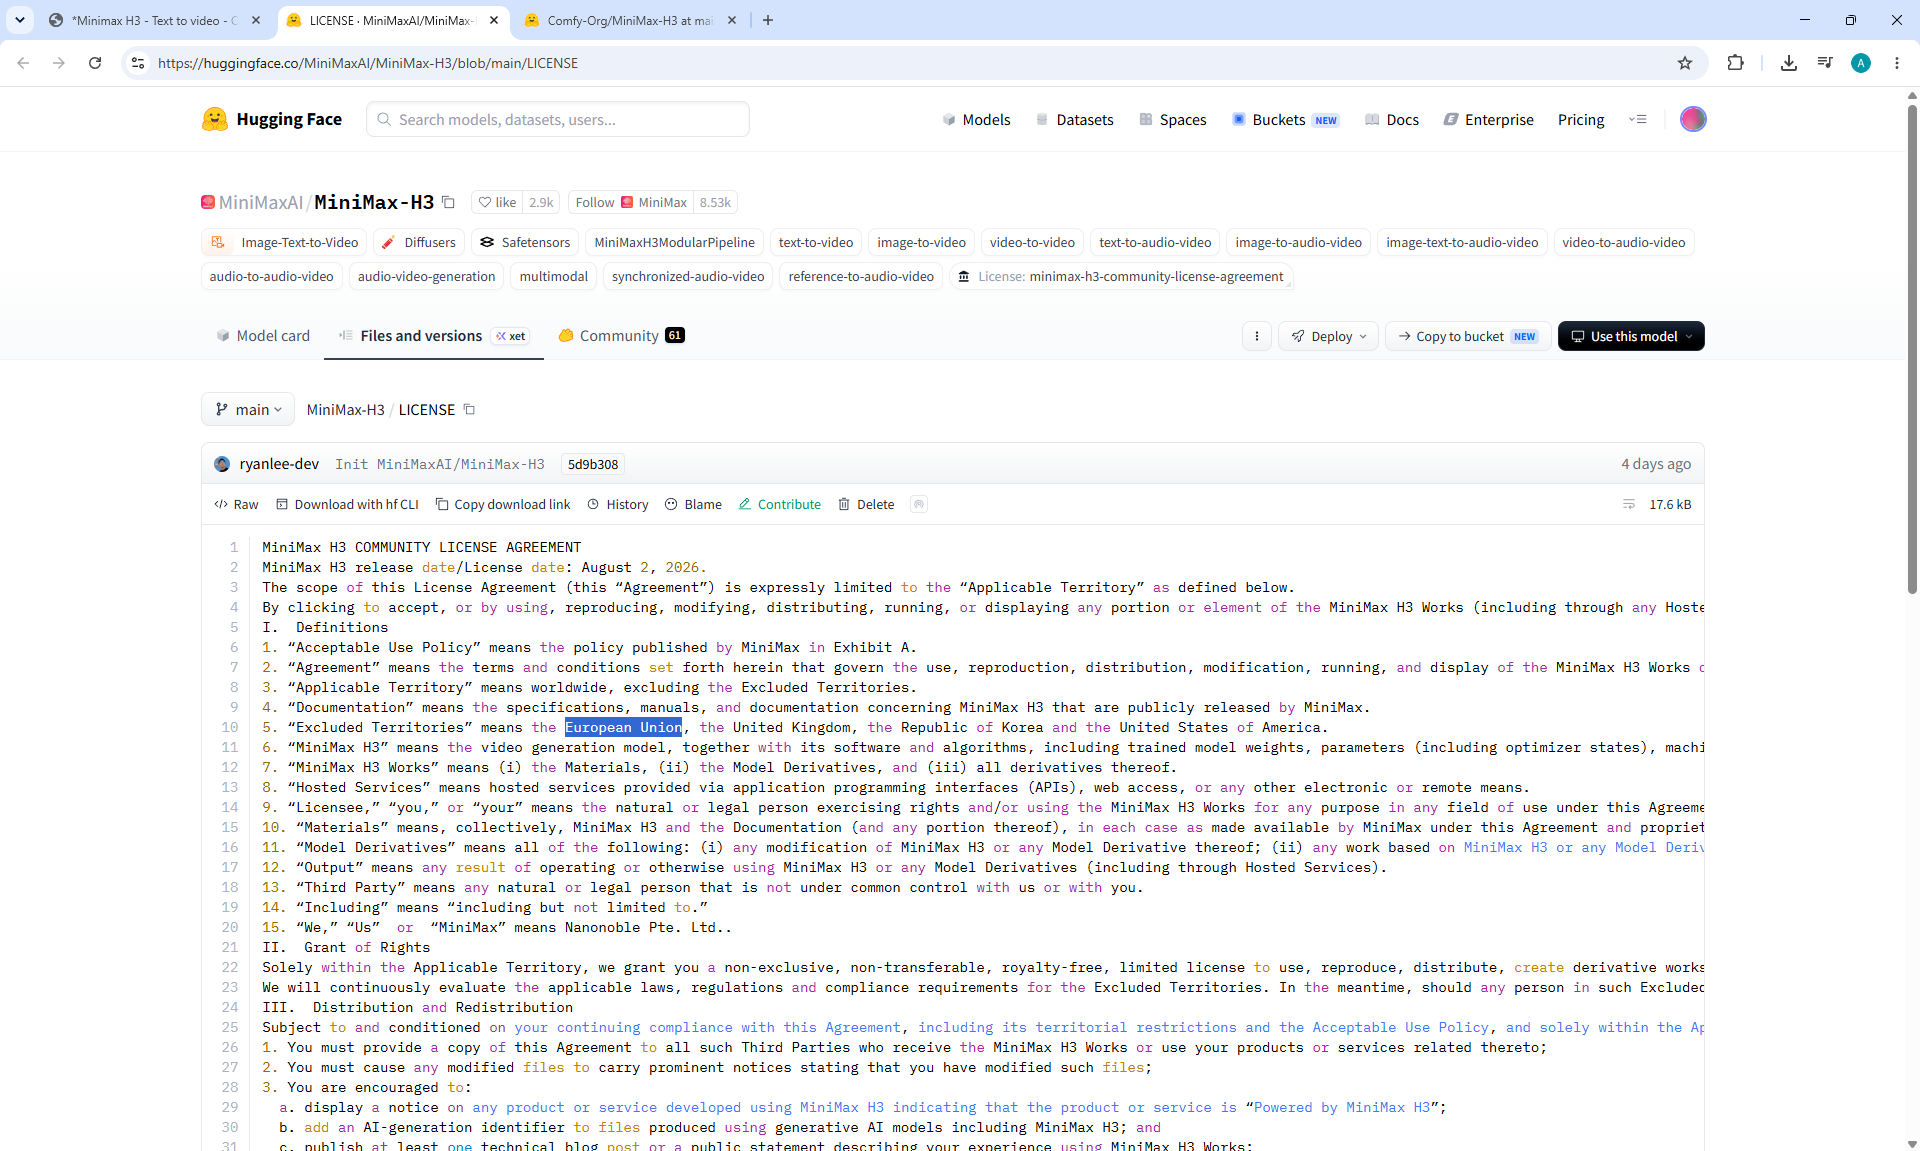Viewport: 1920px width, 1151px height.
Task: Open the Chrome profile avatar
Action: 1861,63
